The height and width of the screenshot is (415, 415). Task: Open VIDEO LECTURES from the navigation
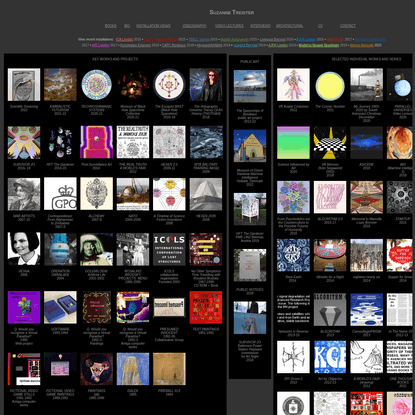(x=229, y=26)
